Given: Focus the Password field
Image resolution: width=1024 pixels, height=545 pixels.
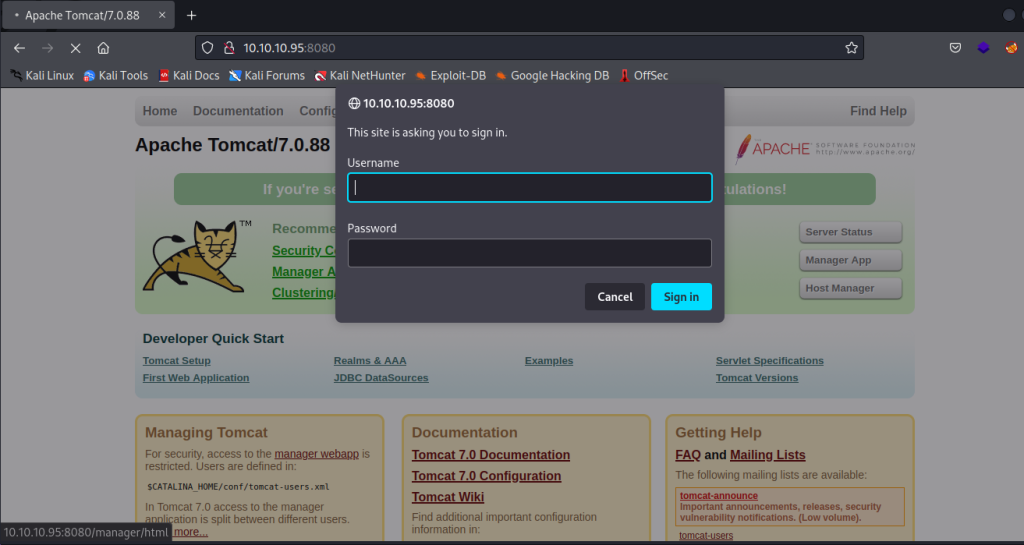Looking at the screenshot, I should coord(529,253).
